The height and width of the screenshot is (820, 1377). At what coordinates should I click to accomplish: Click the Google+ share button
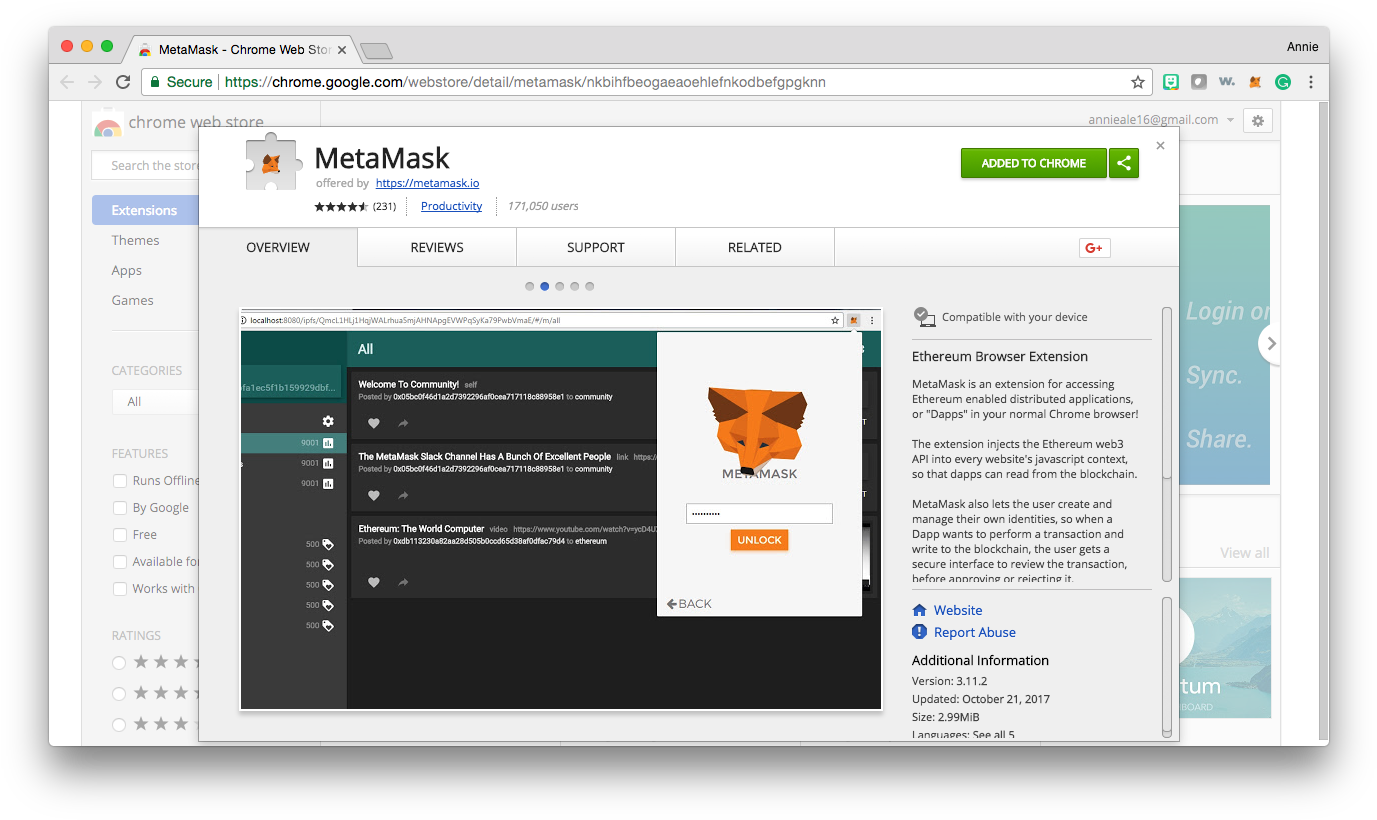[x=1094, y=248]
